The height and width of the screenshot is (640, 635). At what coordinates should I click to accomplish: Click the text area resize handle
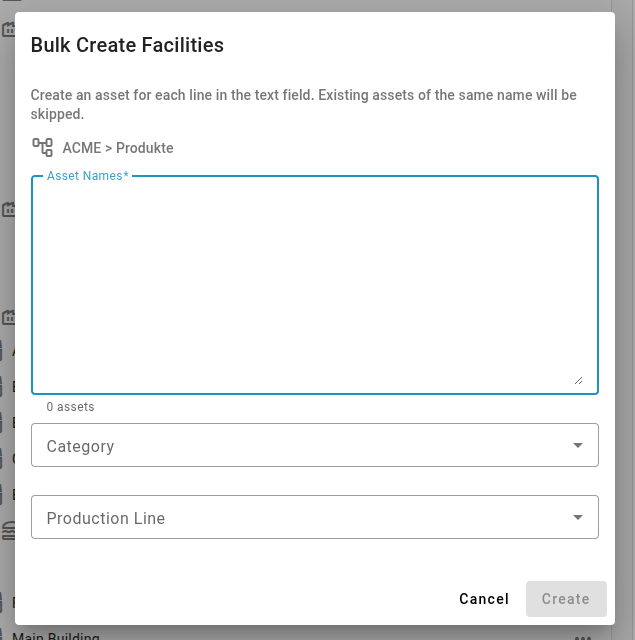578,380
